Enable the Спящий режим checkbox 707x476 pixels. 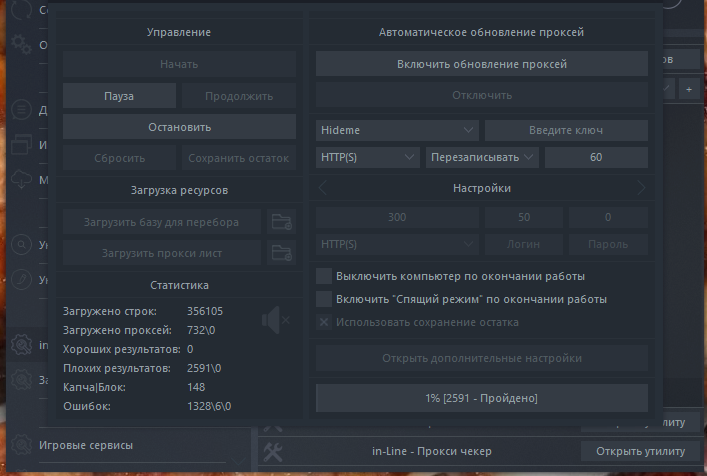(x=324, y=299)
